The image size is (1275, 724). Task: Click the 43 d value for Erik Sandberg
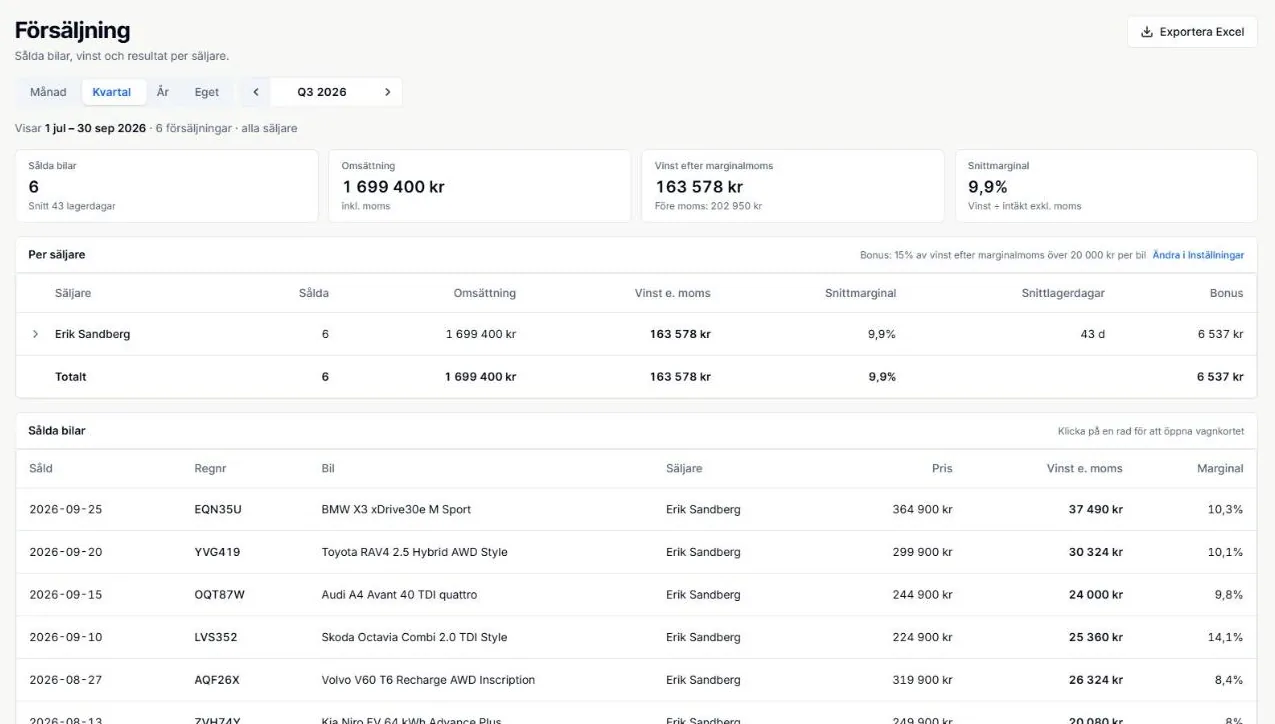(x=1092, y=334)
